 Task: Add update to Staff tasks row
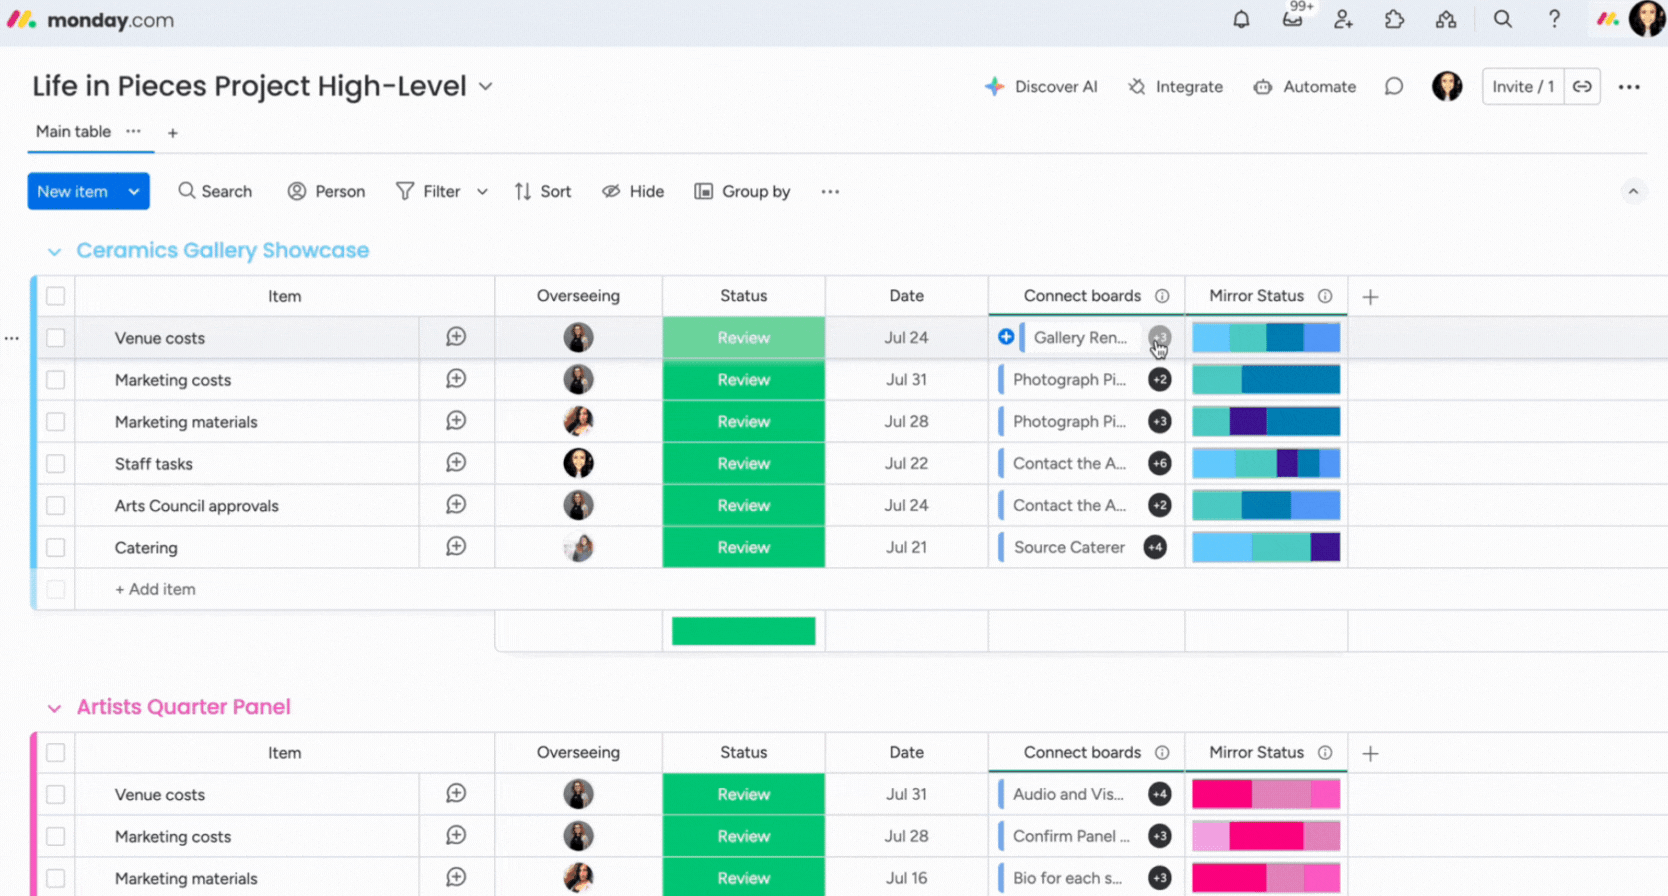[x=456, y=463]
